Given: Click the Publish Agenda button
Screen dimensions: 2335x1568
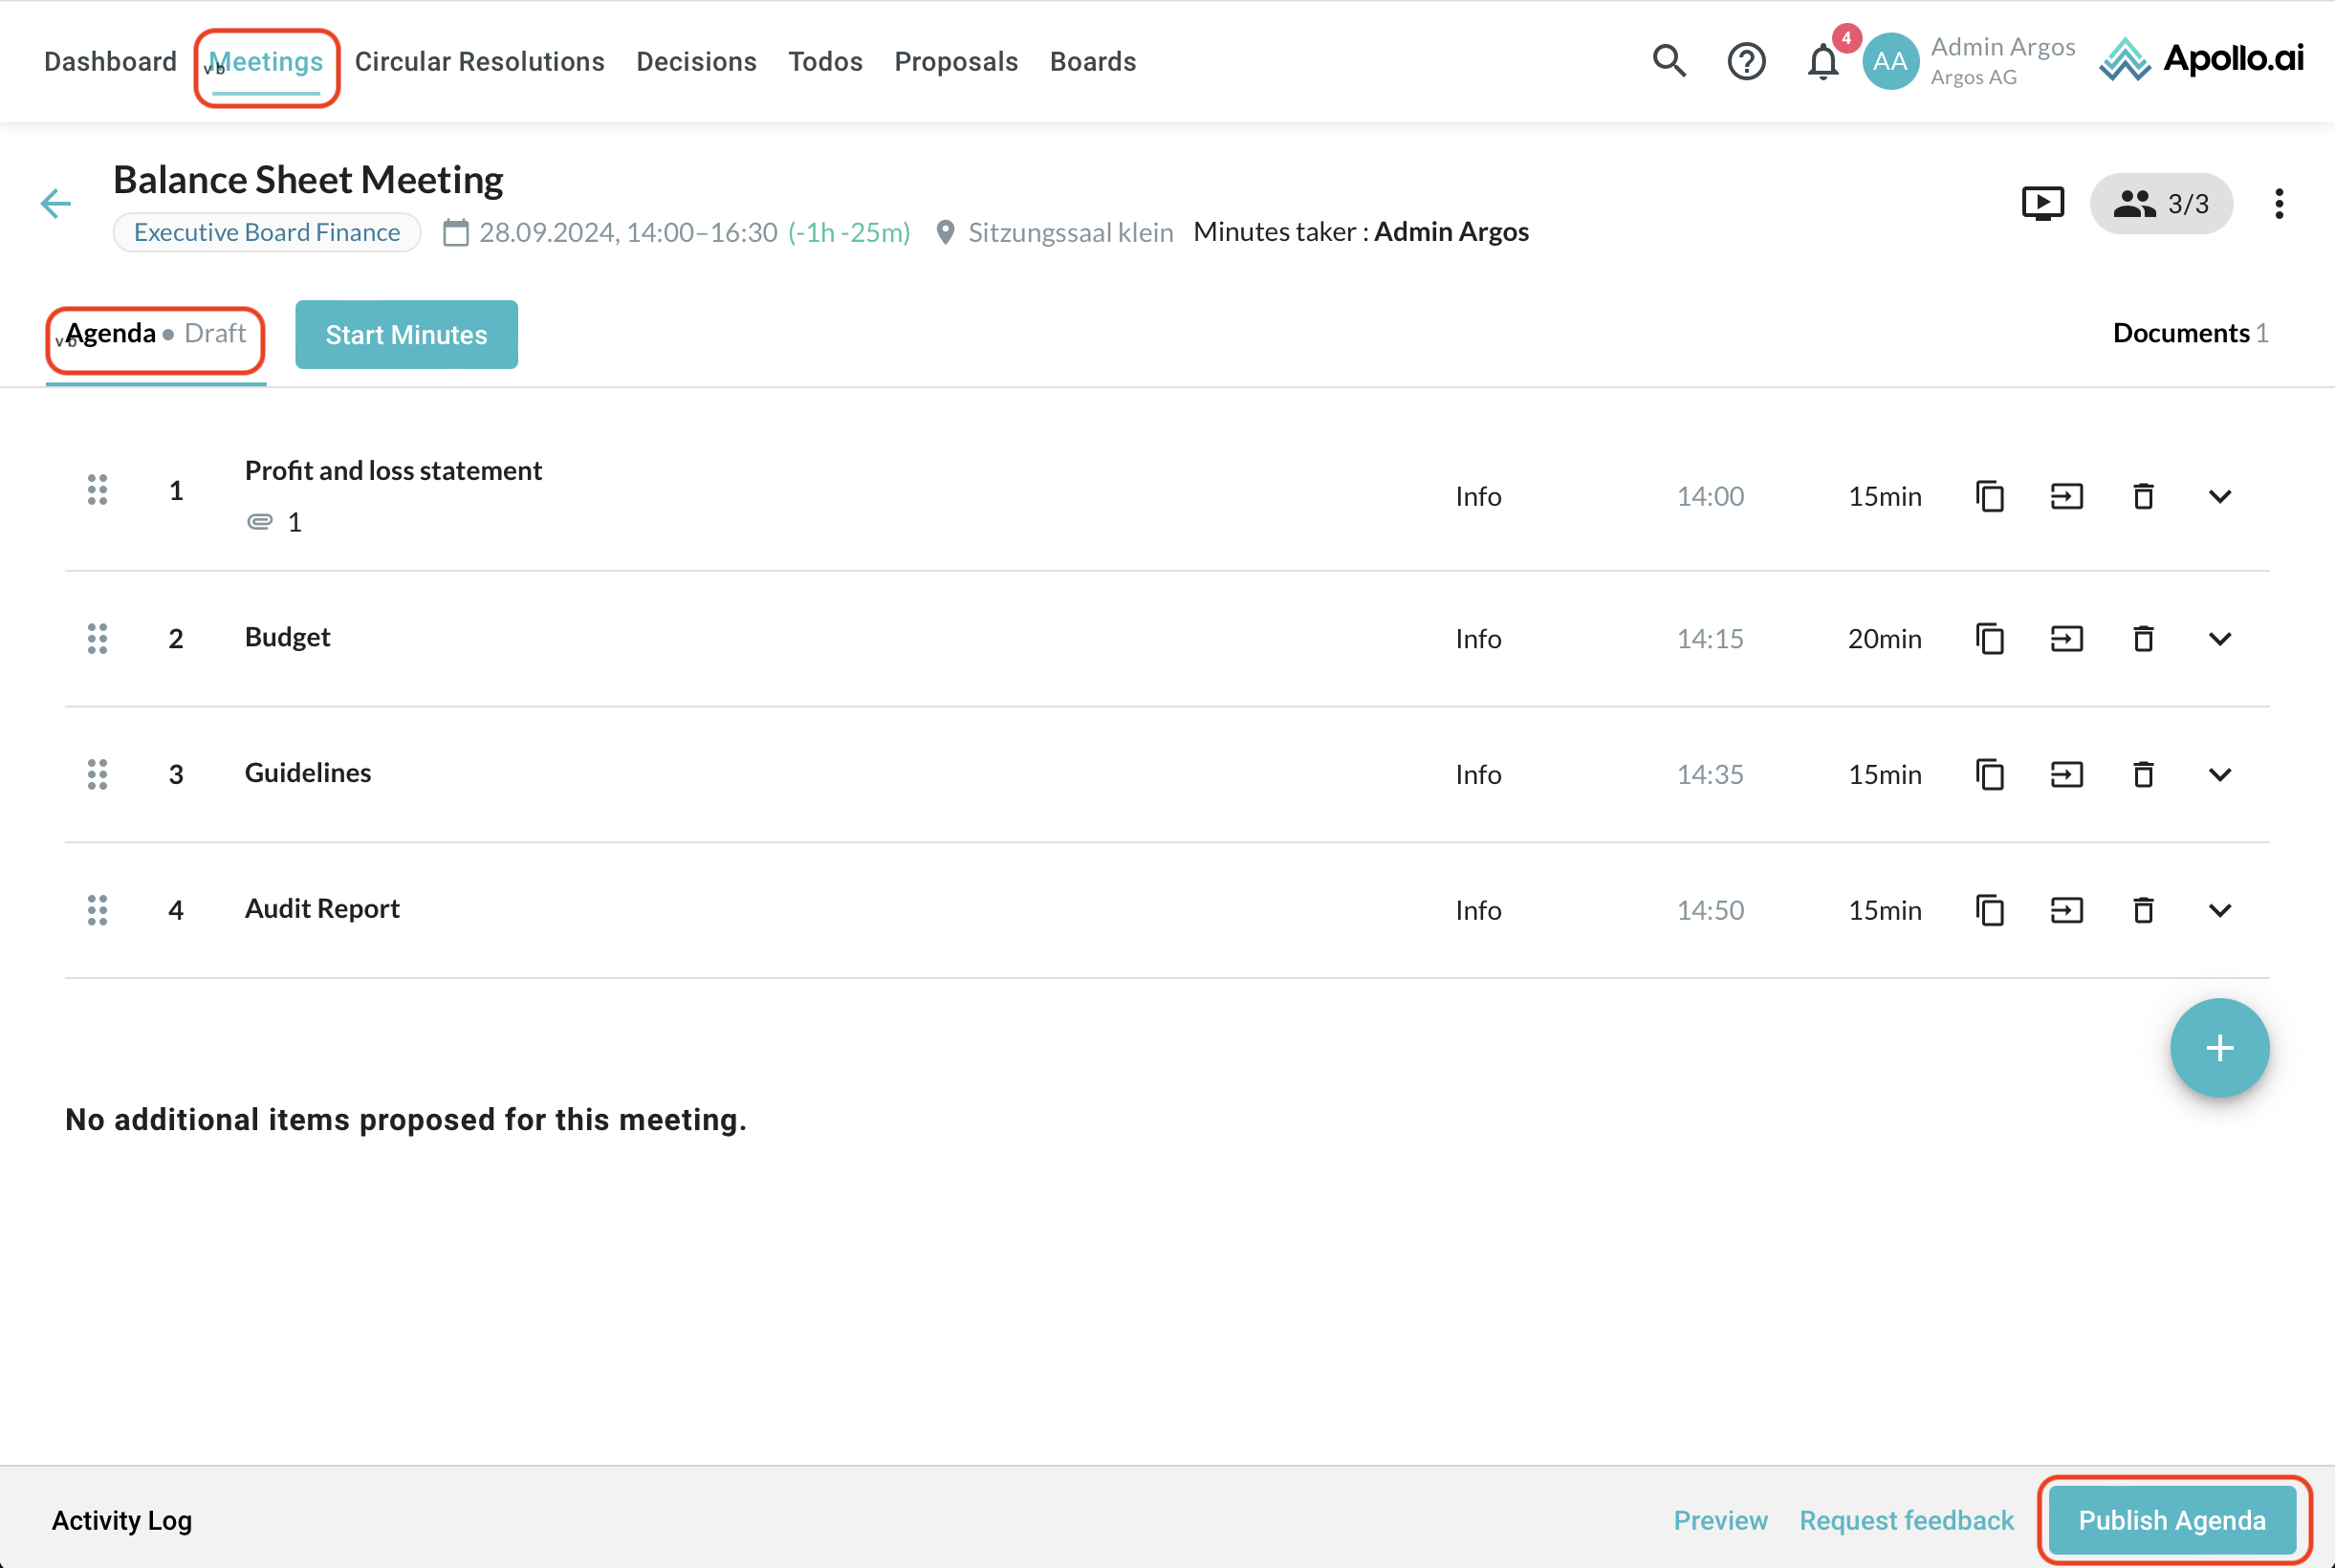Looking at the screenshot, I should tap(2172, 1520).
